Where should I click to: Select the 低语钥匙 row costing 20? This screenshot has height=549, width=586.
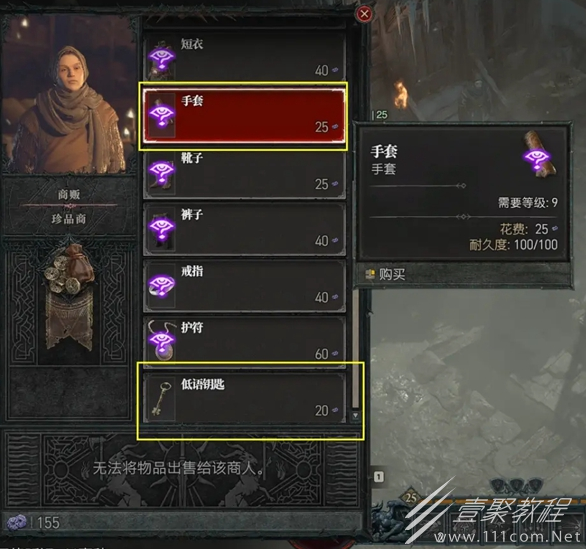pos(244,398)
